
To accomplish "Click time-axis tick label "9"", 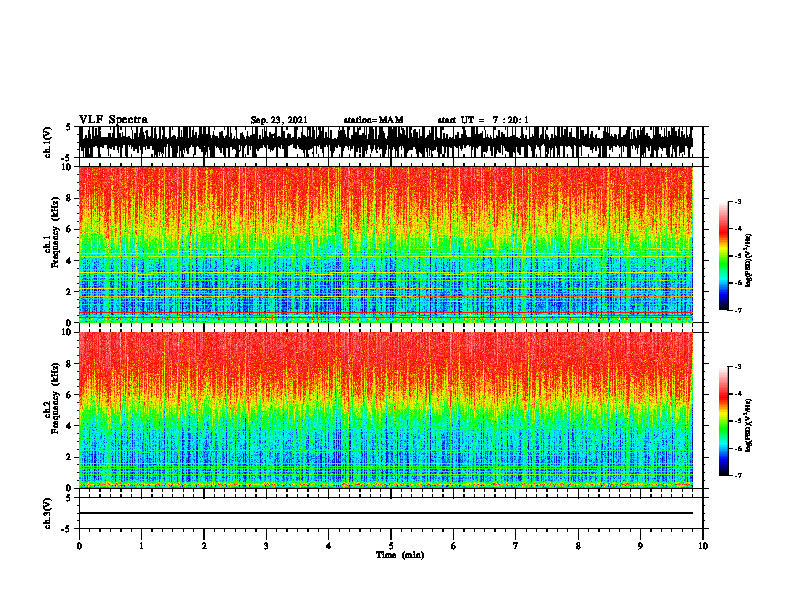I will tap(640, 546).
